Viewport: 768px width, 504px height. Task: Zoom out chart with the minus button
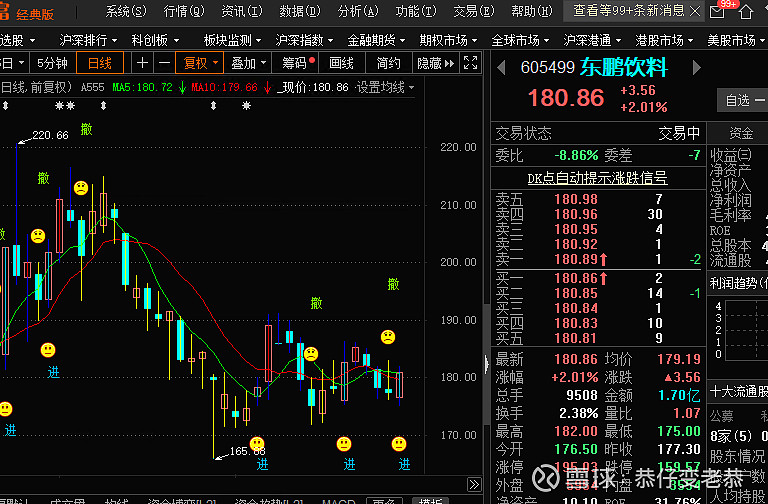coord(165,63)
